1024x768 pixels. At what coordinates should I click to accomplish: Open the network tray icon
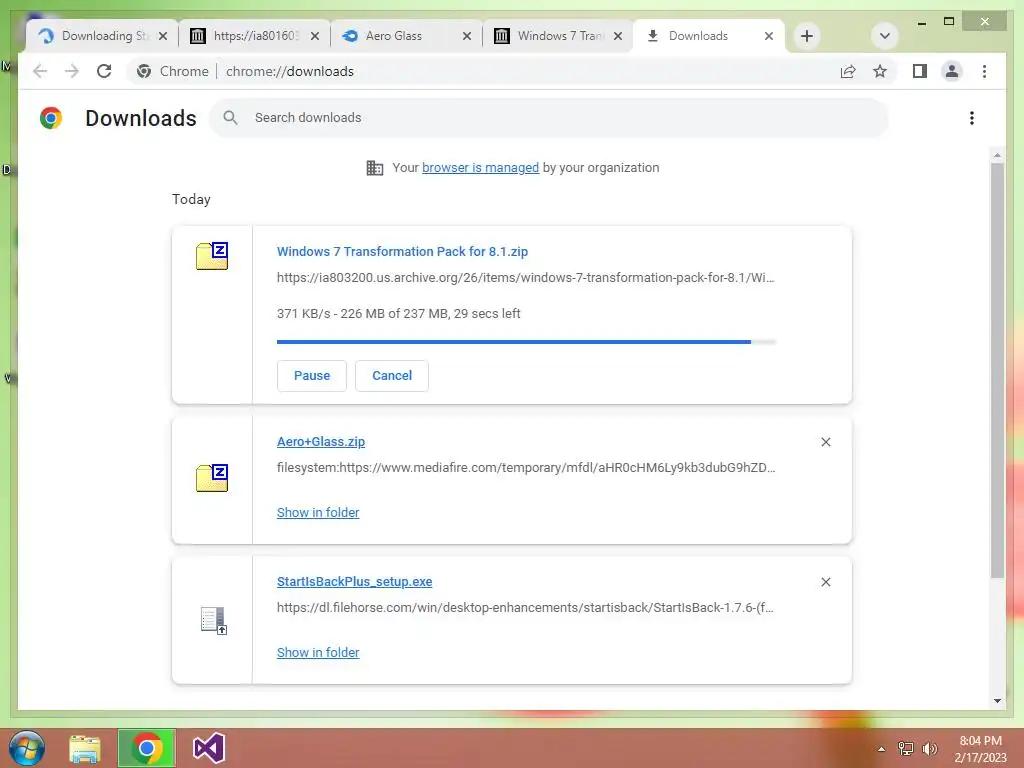[906, 749]
